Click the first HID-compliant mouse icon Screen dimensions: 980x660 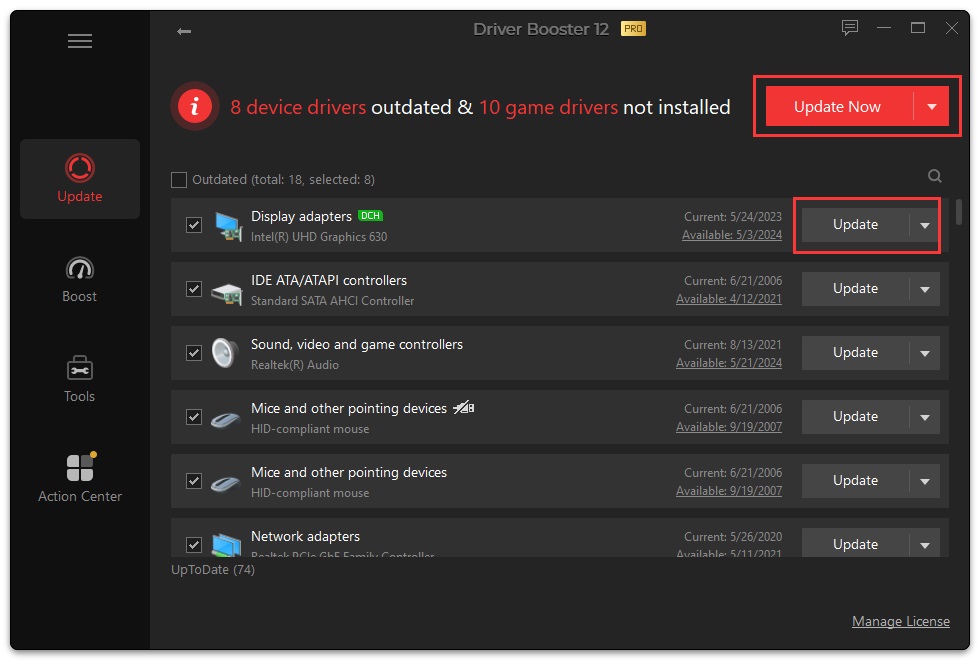pyautogui.click(x=225, y=420)
